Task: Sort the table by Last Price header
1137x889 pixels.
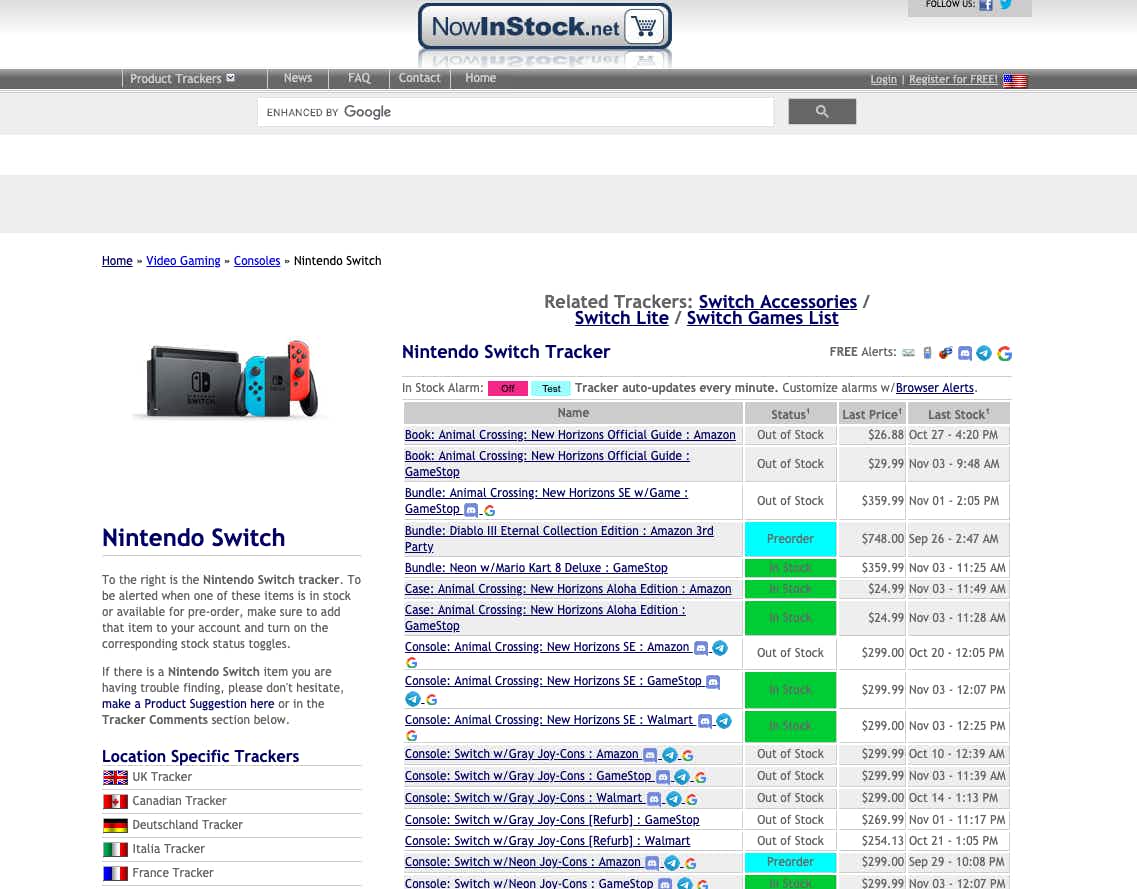Action: coord(871,414)
